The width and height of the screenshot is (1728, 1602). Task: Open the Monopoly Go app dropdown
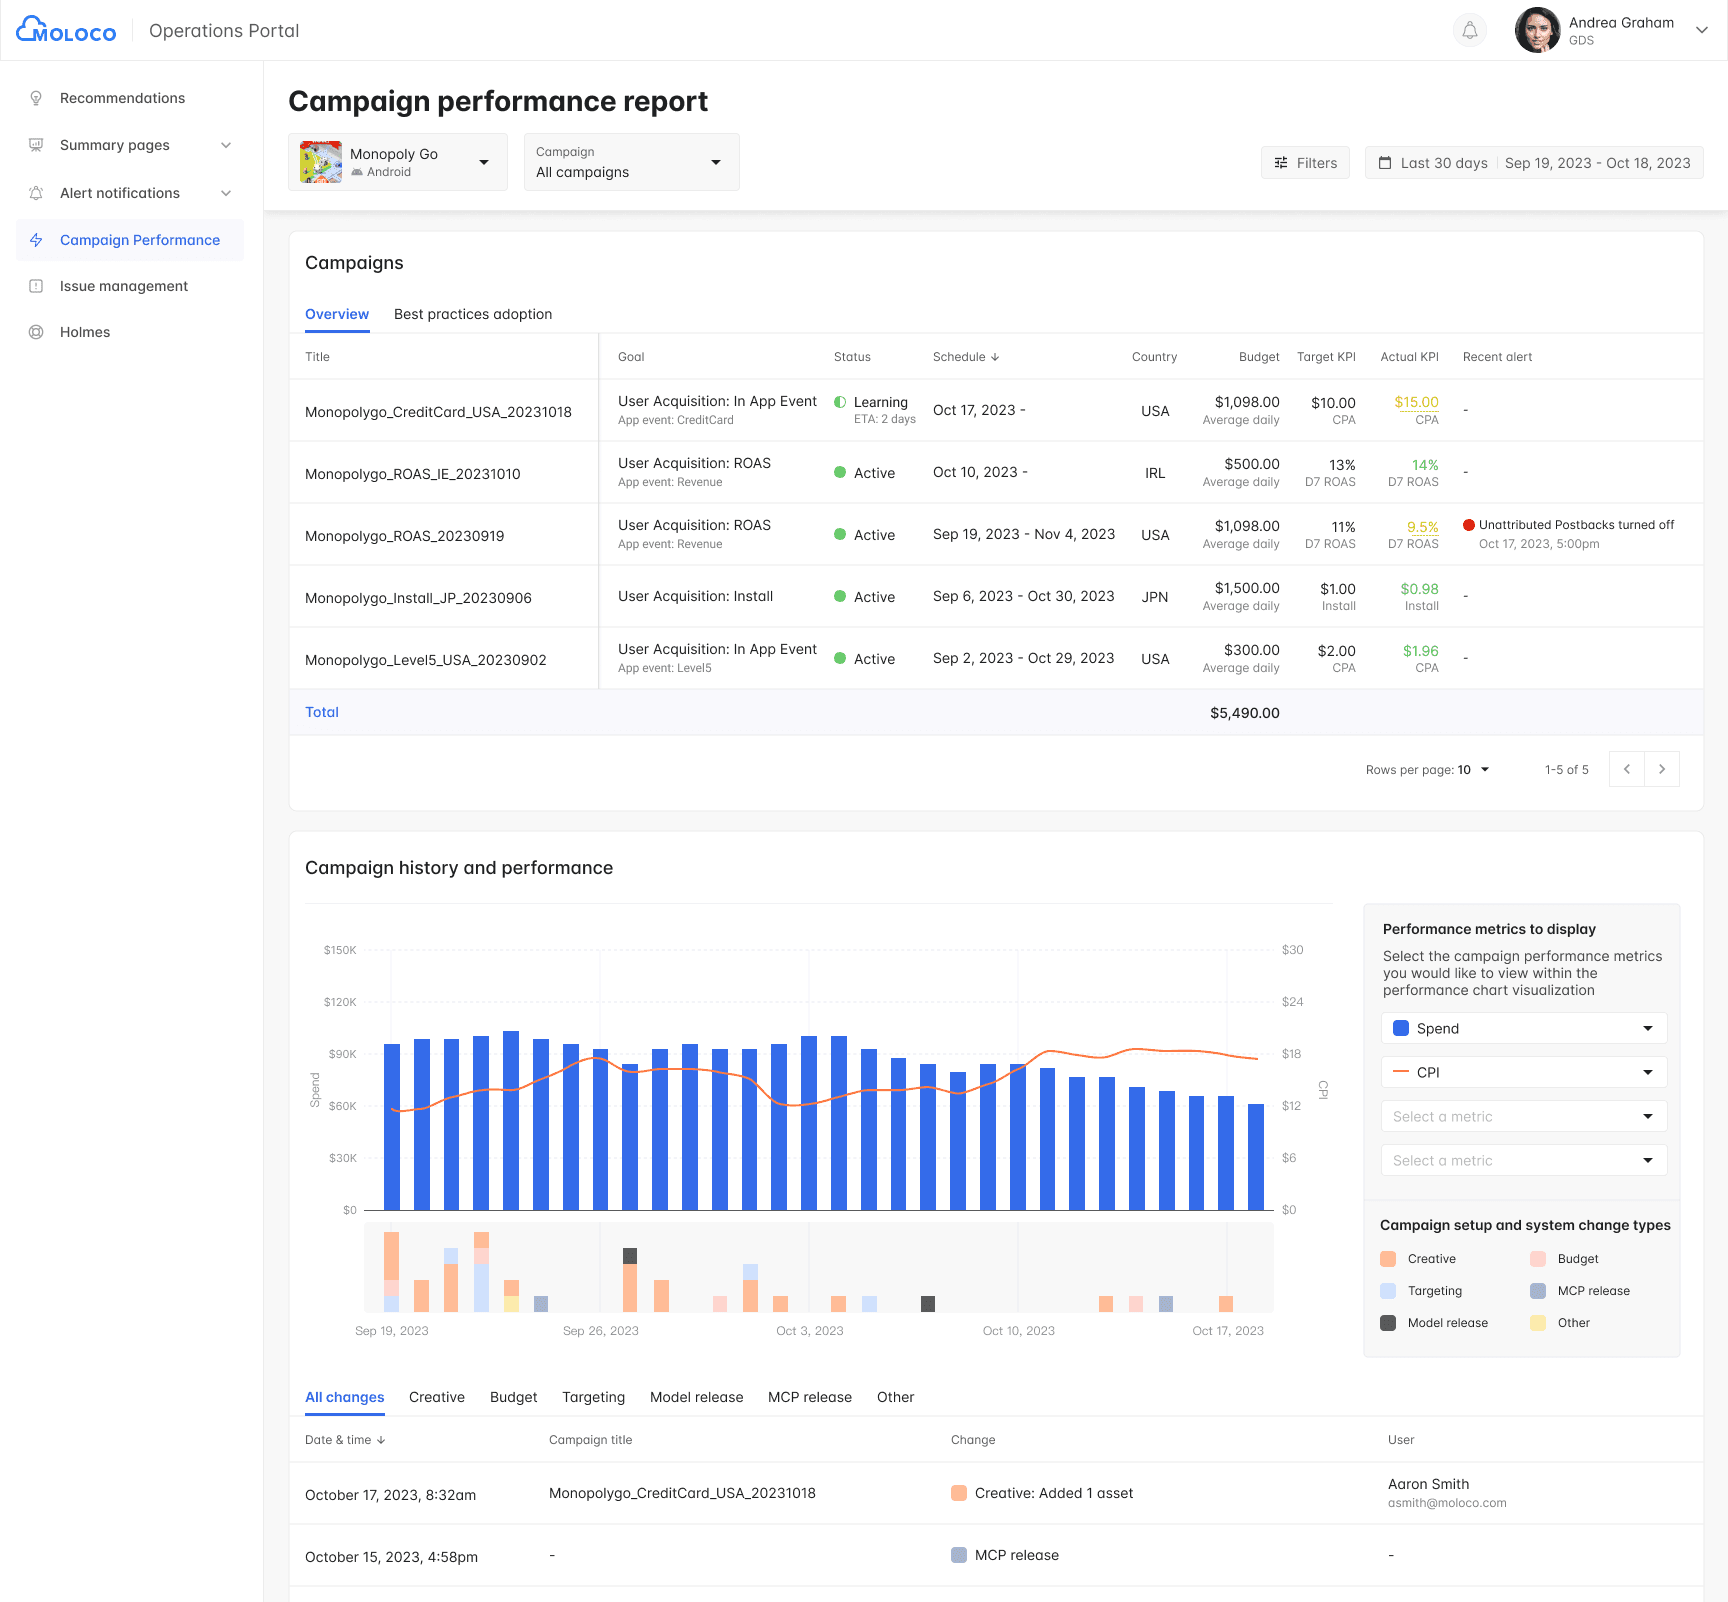[x=398, y=162]
